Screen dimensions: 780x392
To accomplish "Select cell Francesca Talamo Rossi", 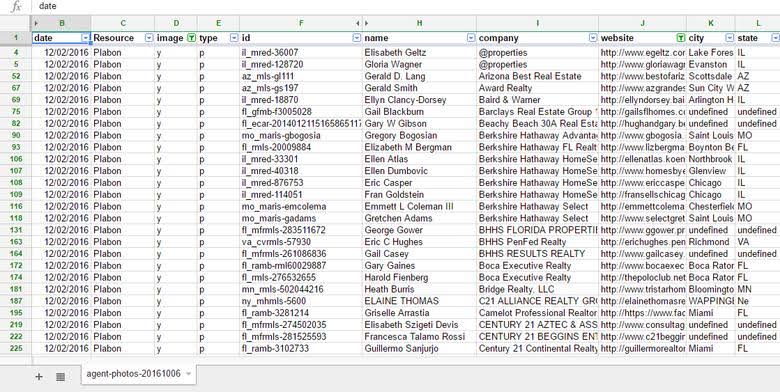I will point(419,337).
